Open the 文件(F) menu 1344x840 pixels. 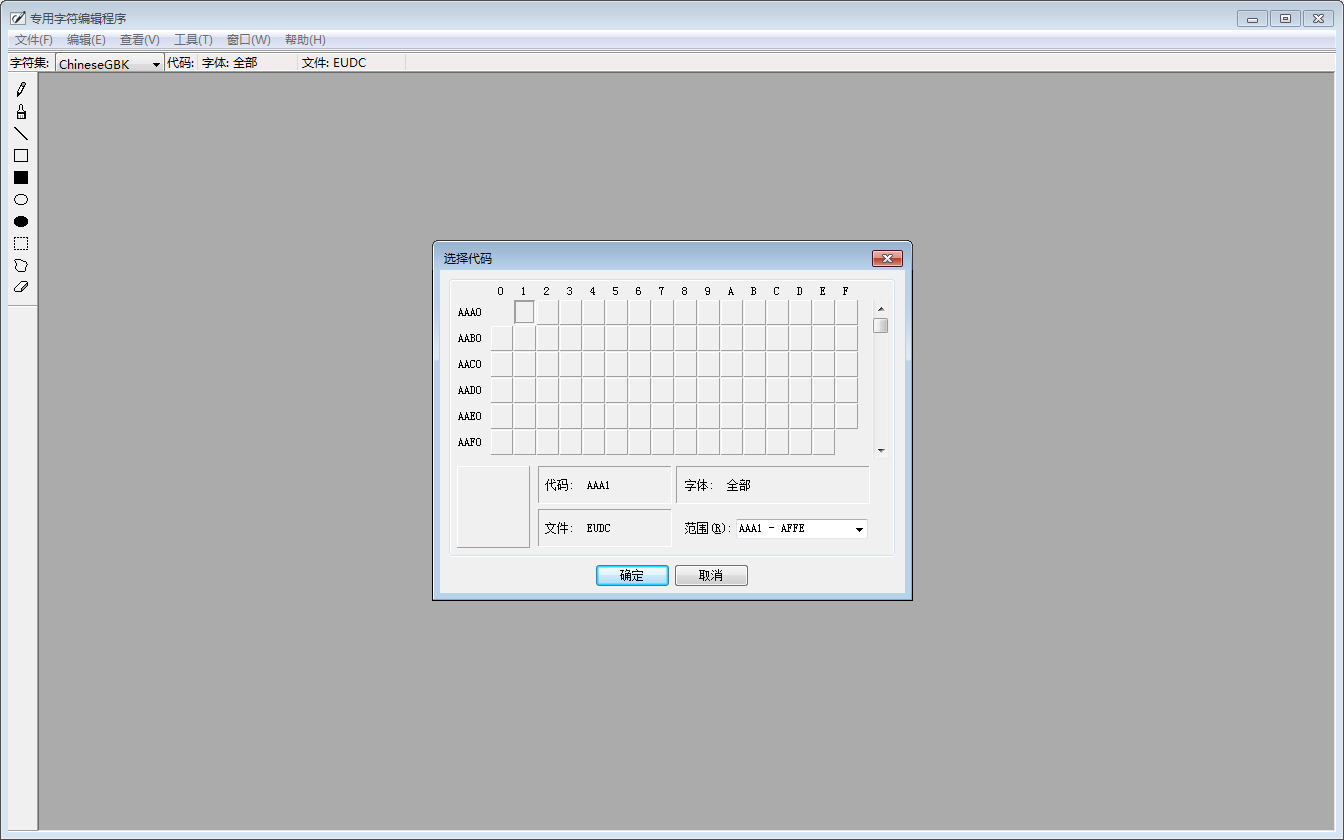34,40
